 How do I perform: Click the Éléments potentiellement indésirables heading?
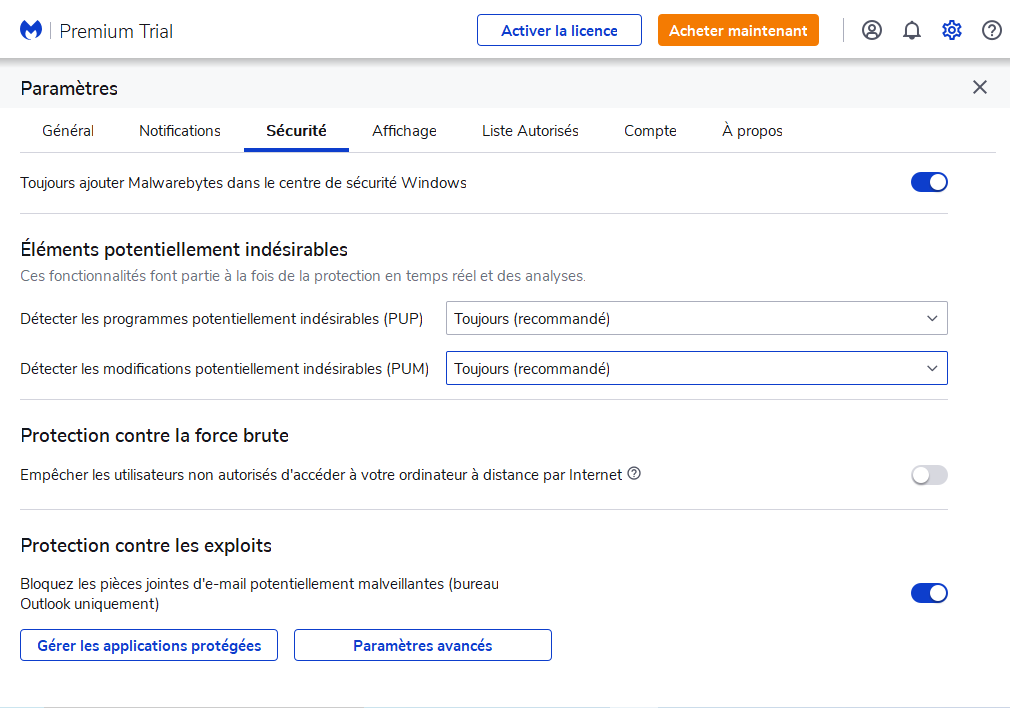(x=184, y=249)
